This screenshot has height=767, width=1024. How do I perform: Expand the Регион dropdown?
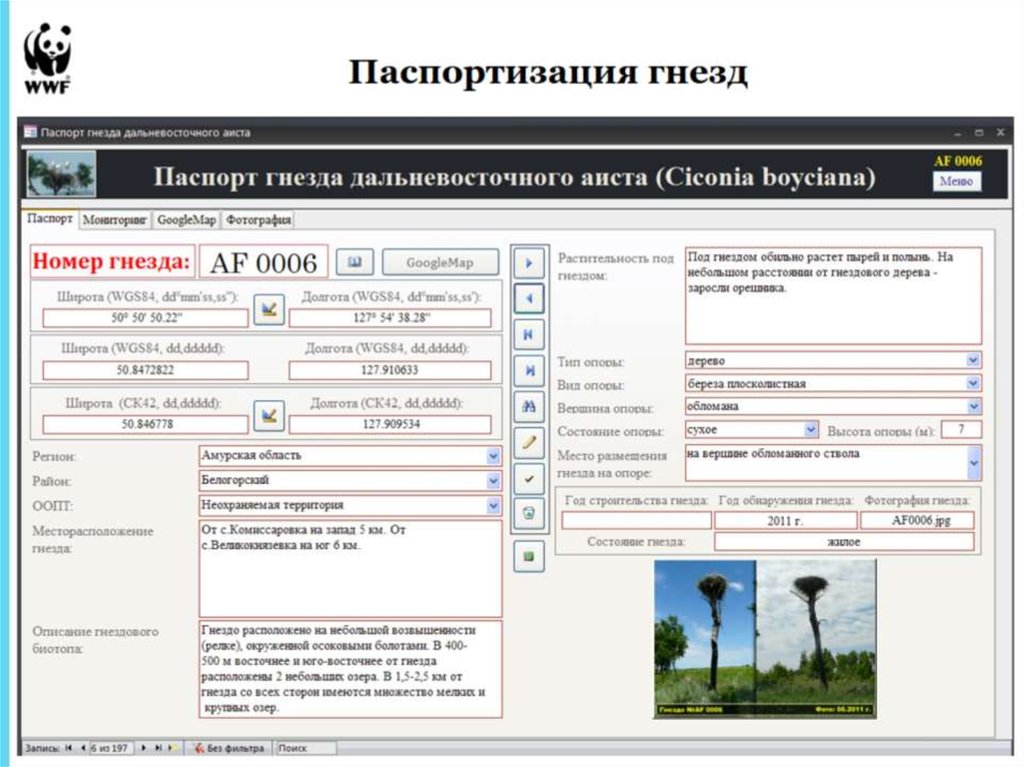(x=493, y=456)
